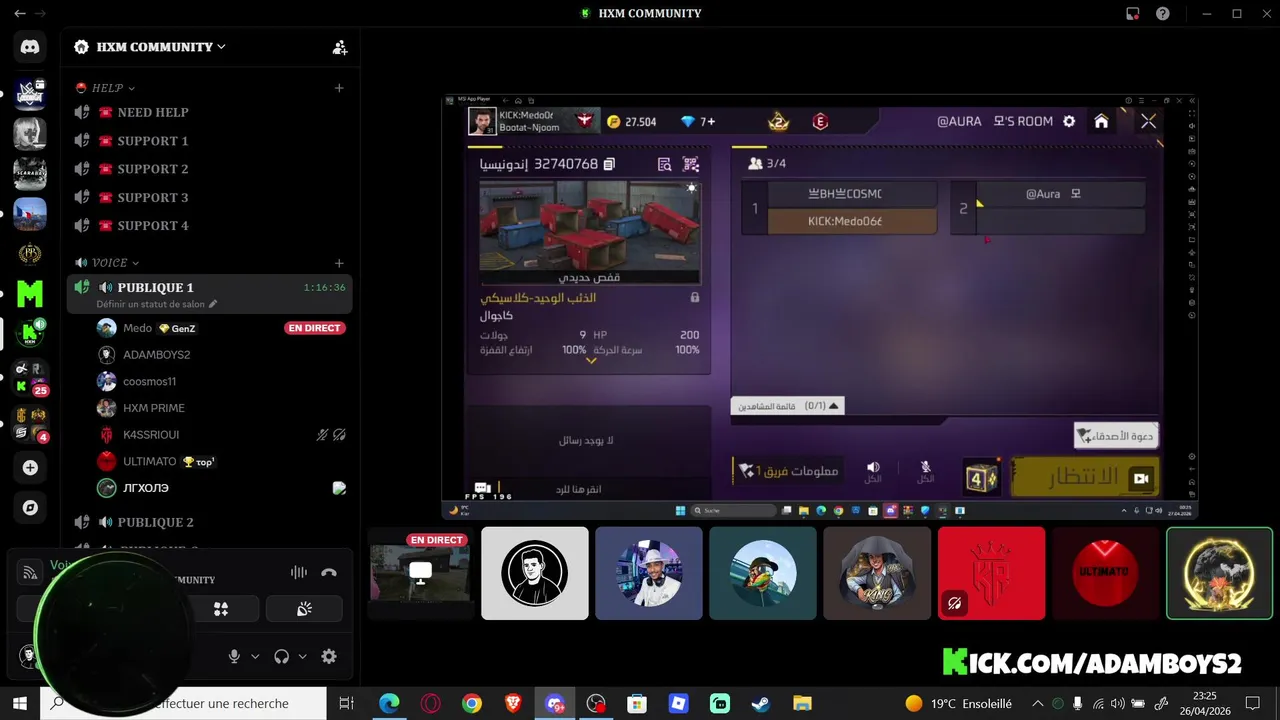This screenshot has width=1280, height=720.
Task: Open Brave browser from the taskbar
Action: click(513, 703)
